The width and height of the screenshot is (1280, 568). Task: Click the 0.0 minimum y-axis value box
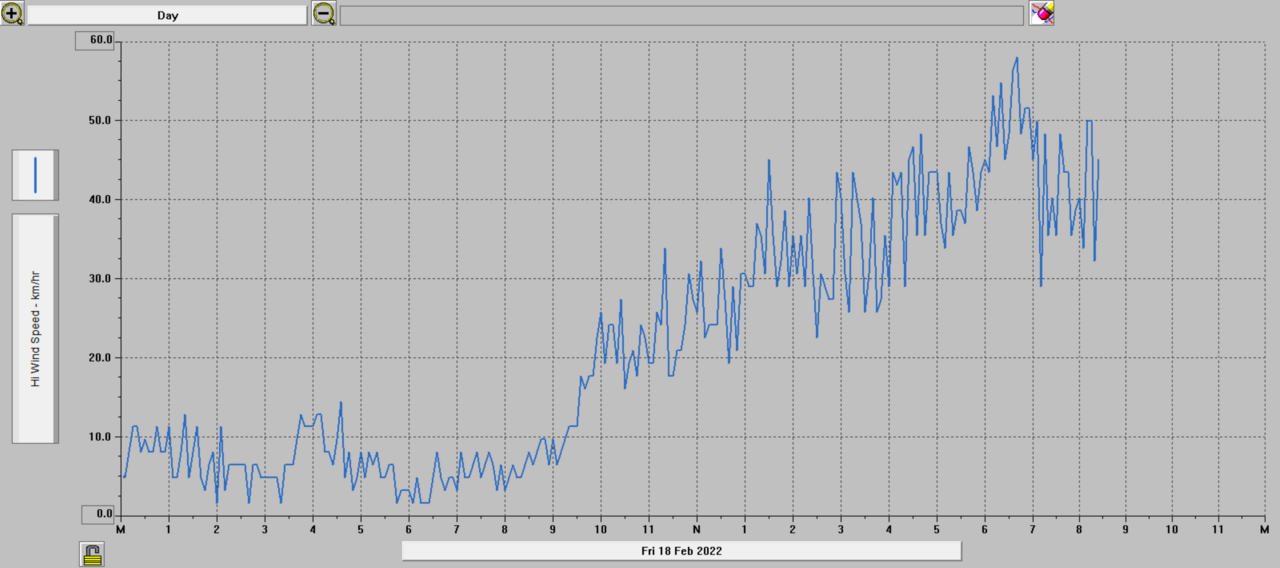click(98, 514)
